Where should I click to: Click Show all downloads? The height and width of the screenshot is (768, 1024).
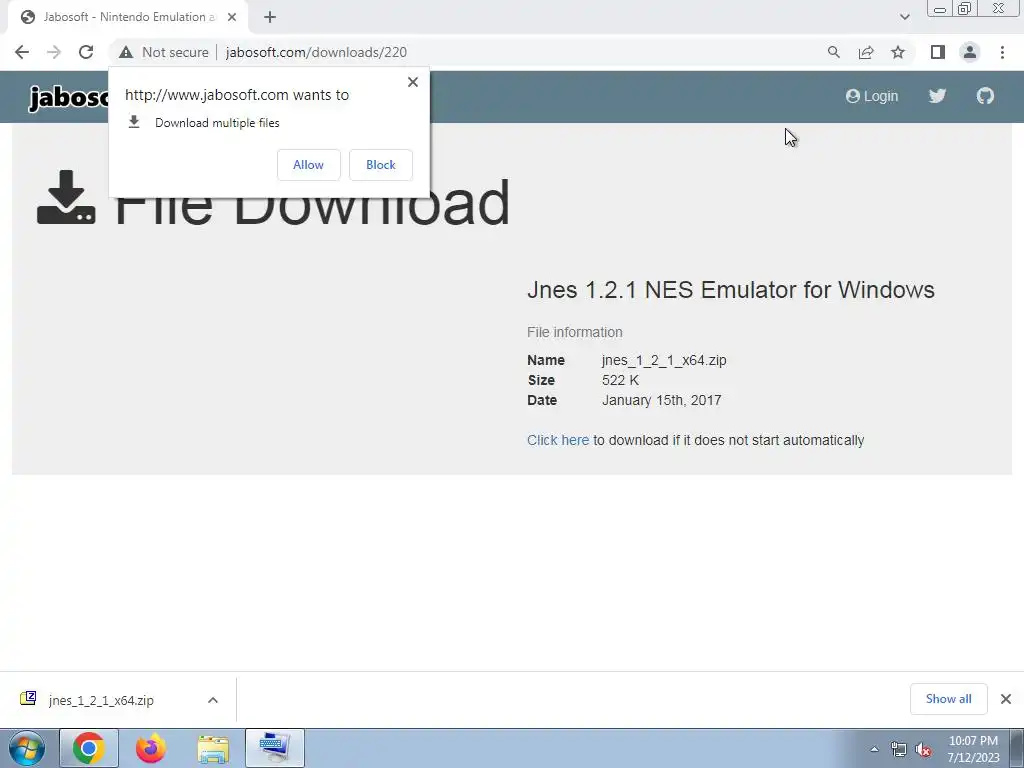click(x=948, y=699)
